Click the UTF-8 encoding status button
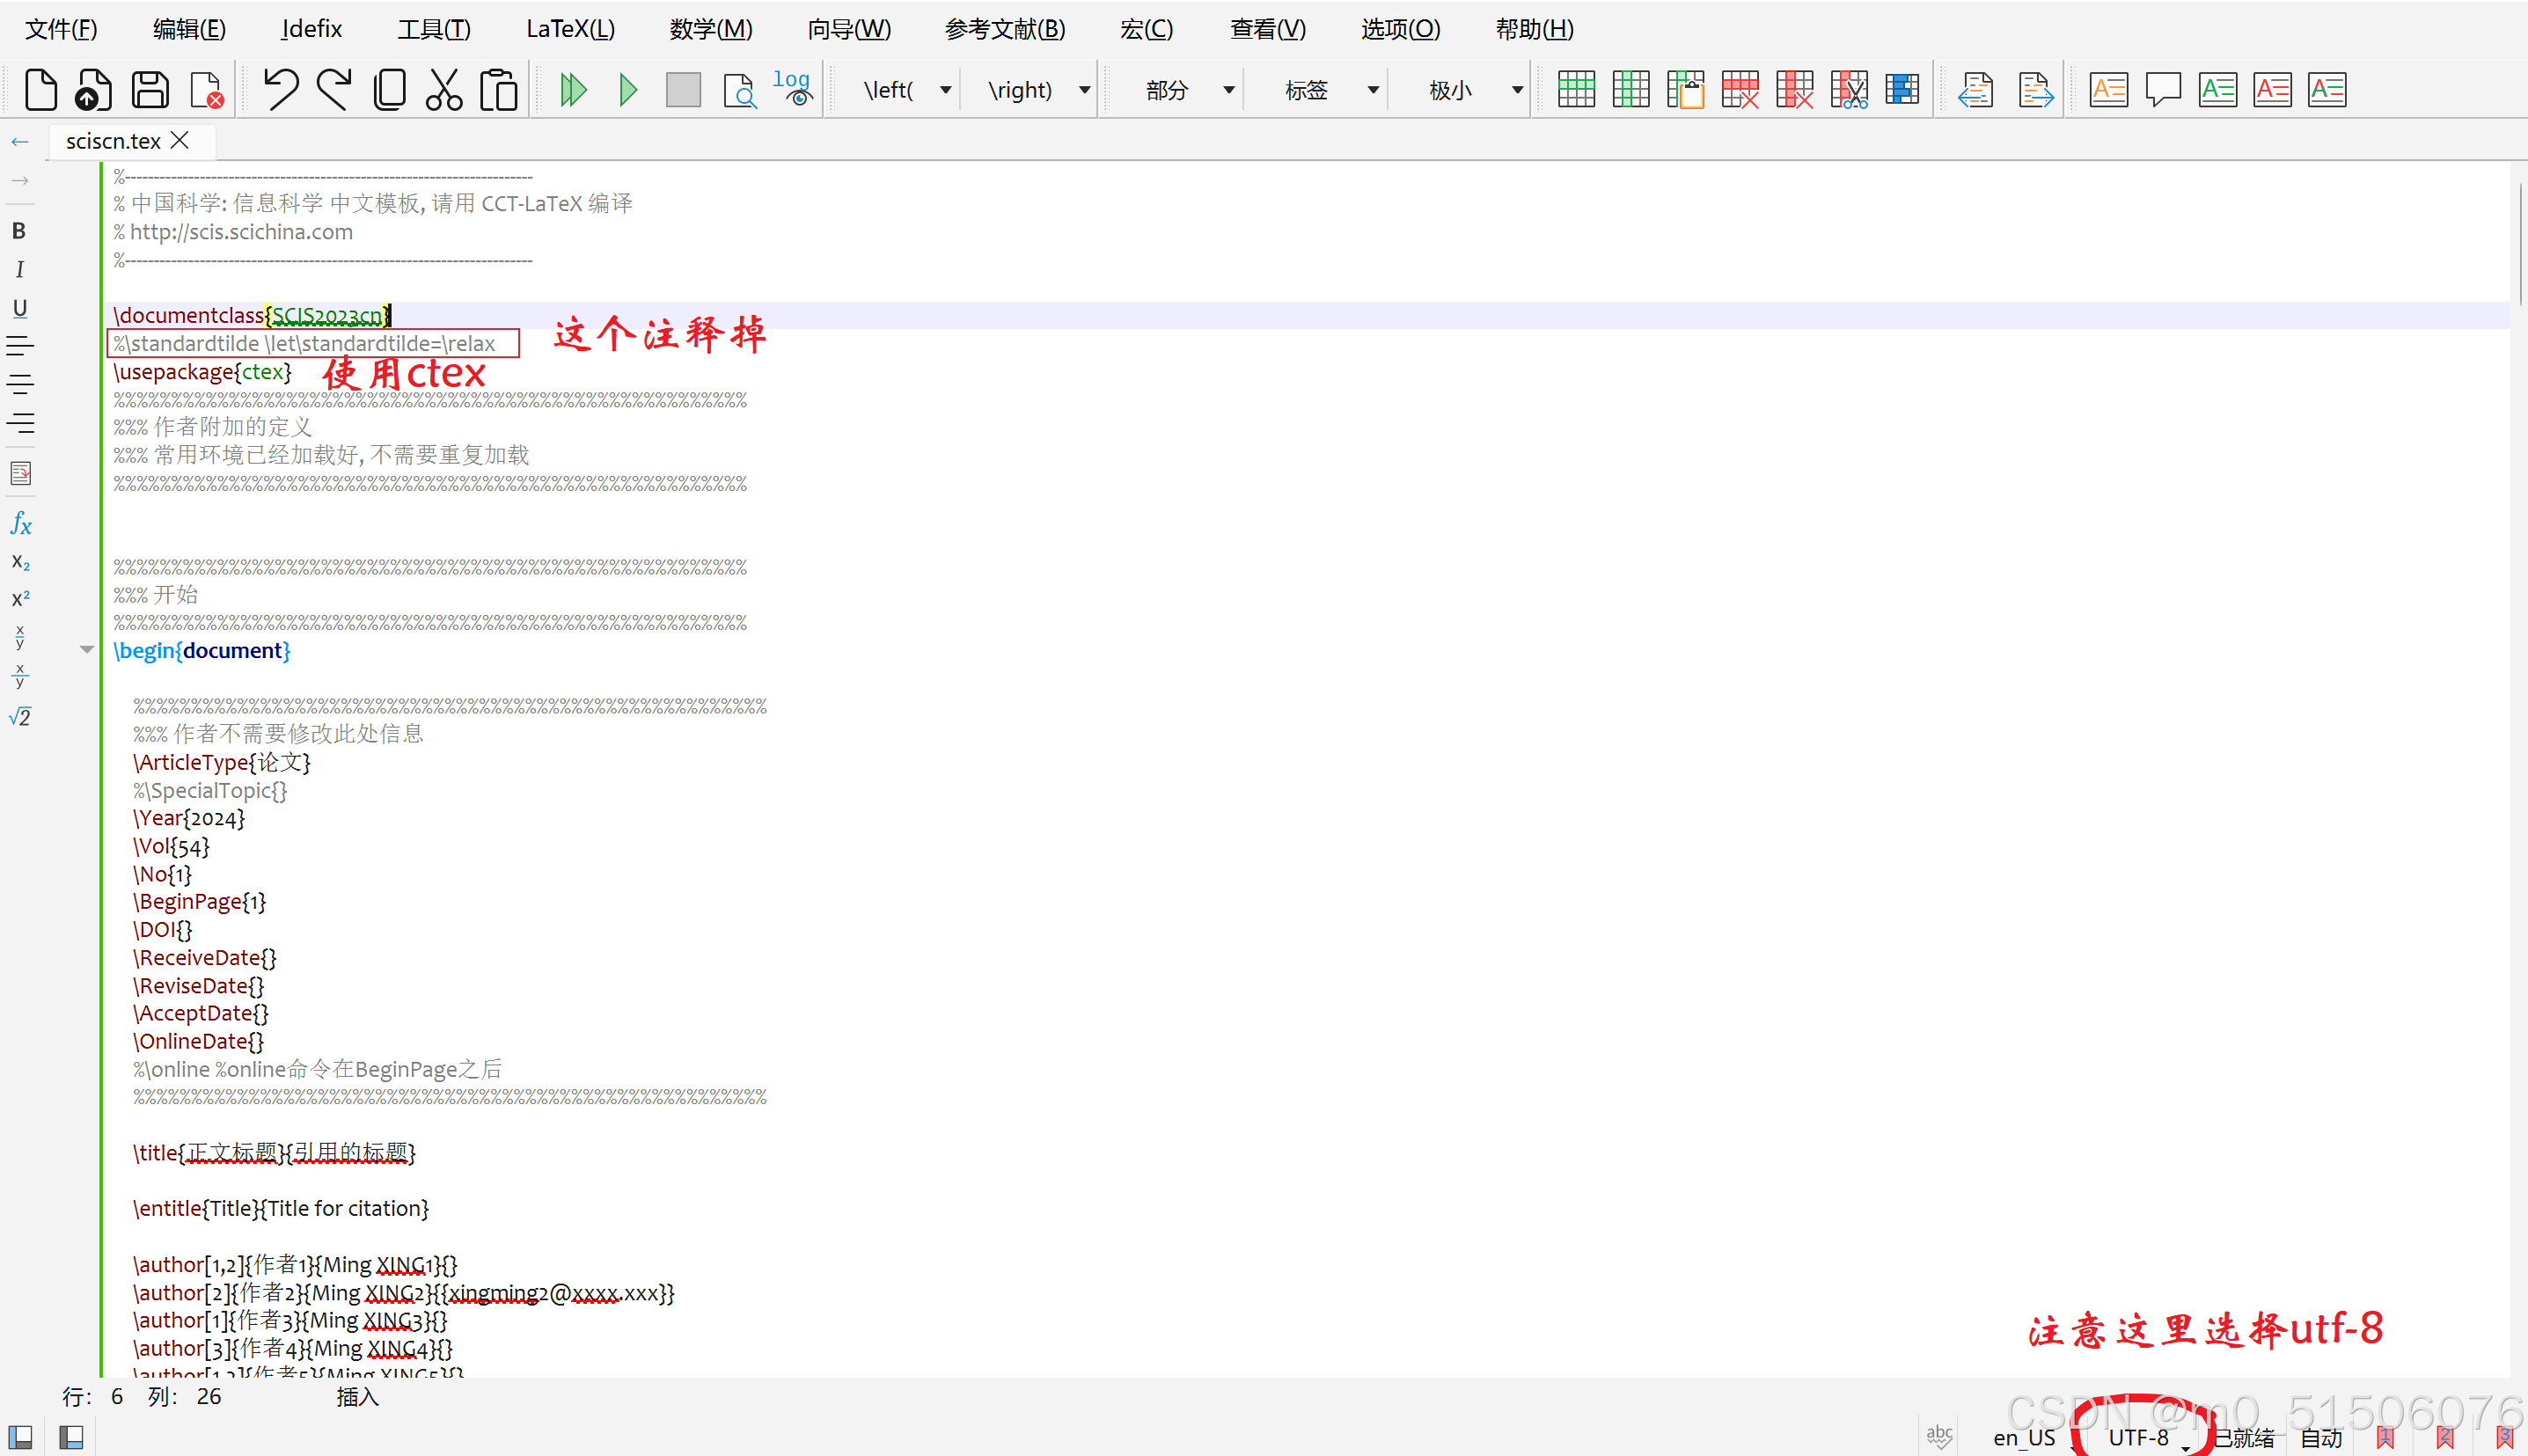 pyautogui.click(x=2138, y=1437)
